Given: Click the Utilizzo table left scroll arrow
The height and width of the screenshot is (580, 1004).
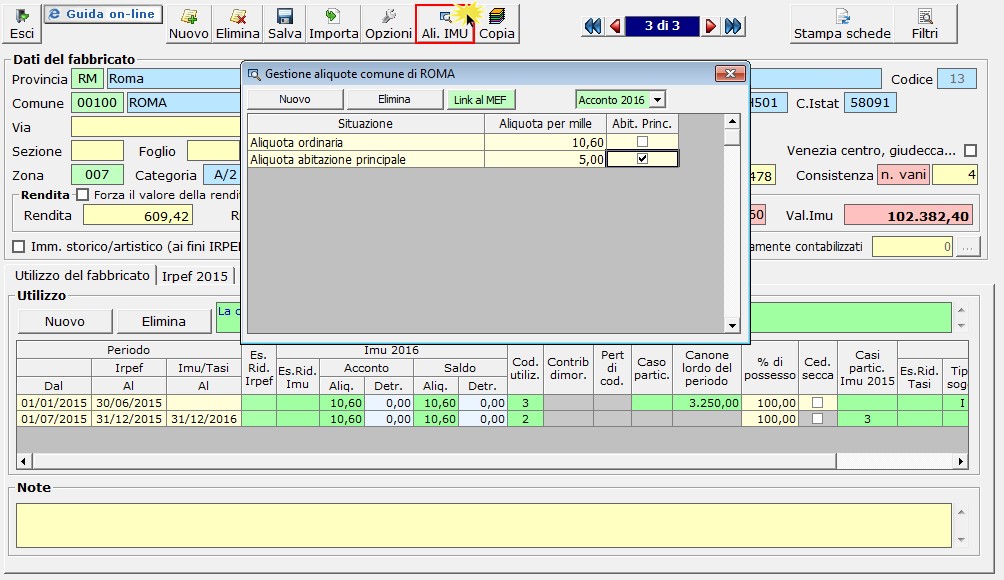Looking at the screenshot, I should [x=24, y=461].
